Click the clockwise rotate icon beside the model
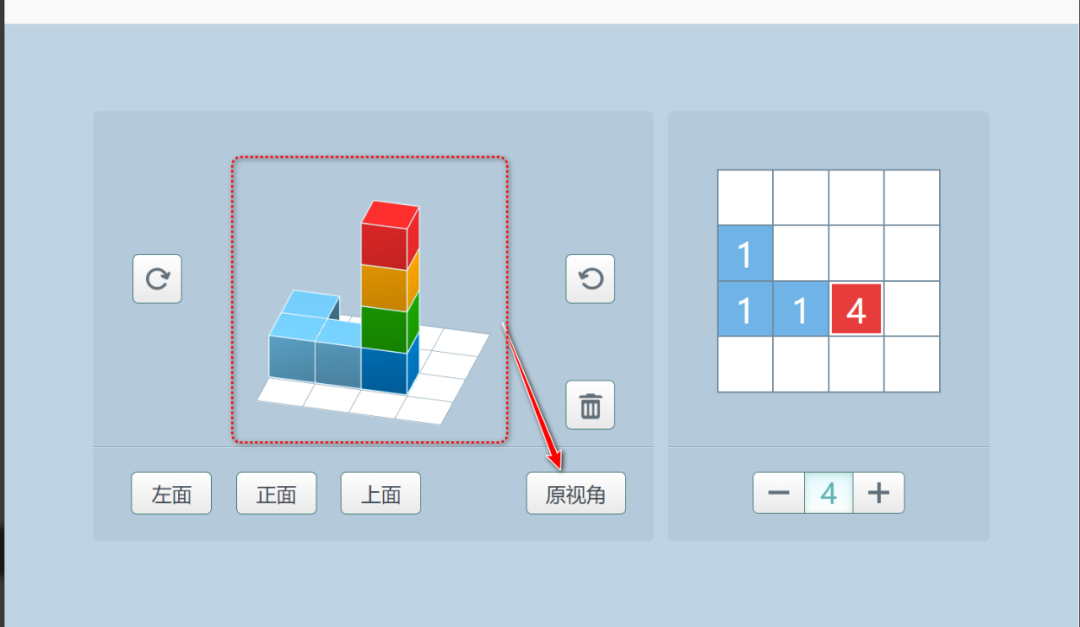Screen dimensions: 1080x627 point(157,279)
